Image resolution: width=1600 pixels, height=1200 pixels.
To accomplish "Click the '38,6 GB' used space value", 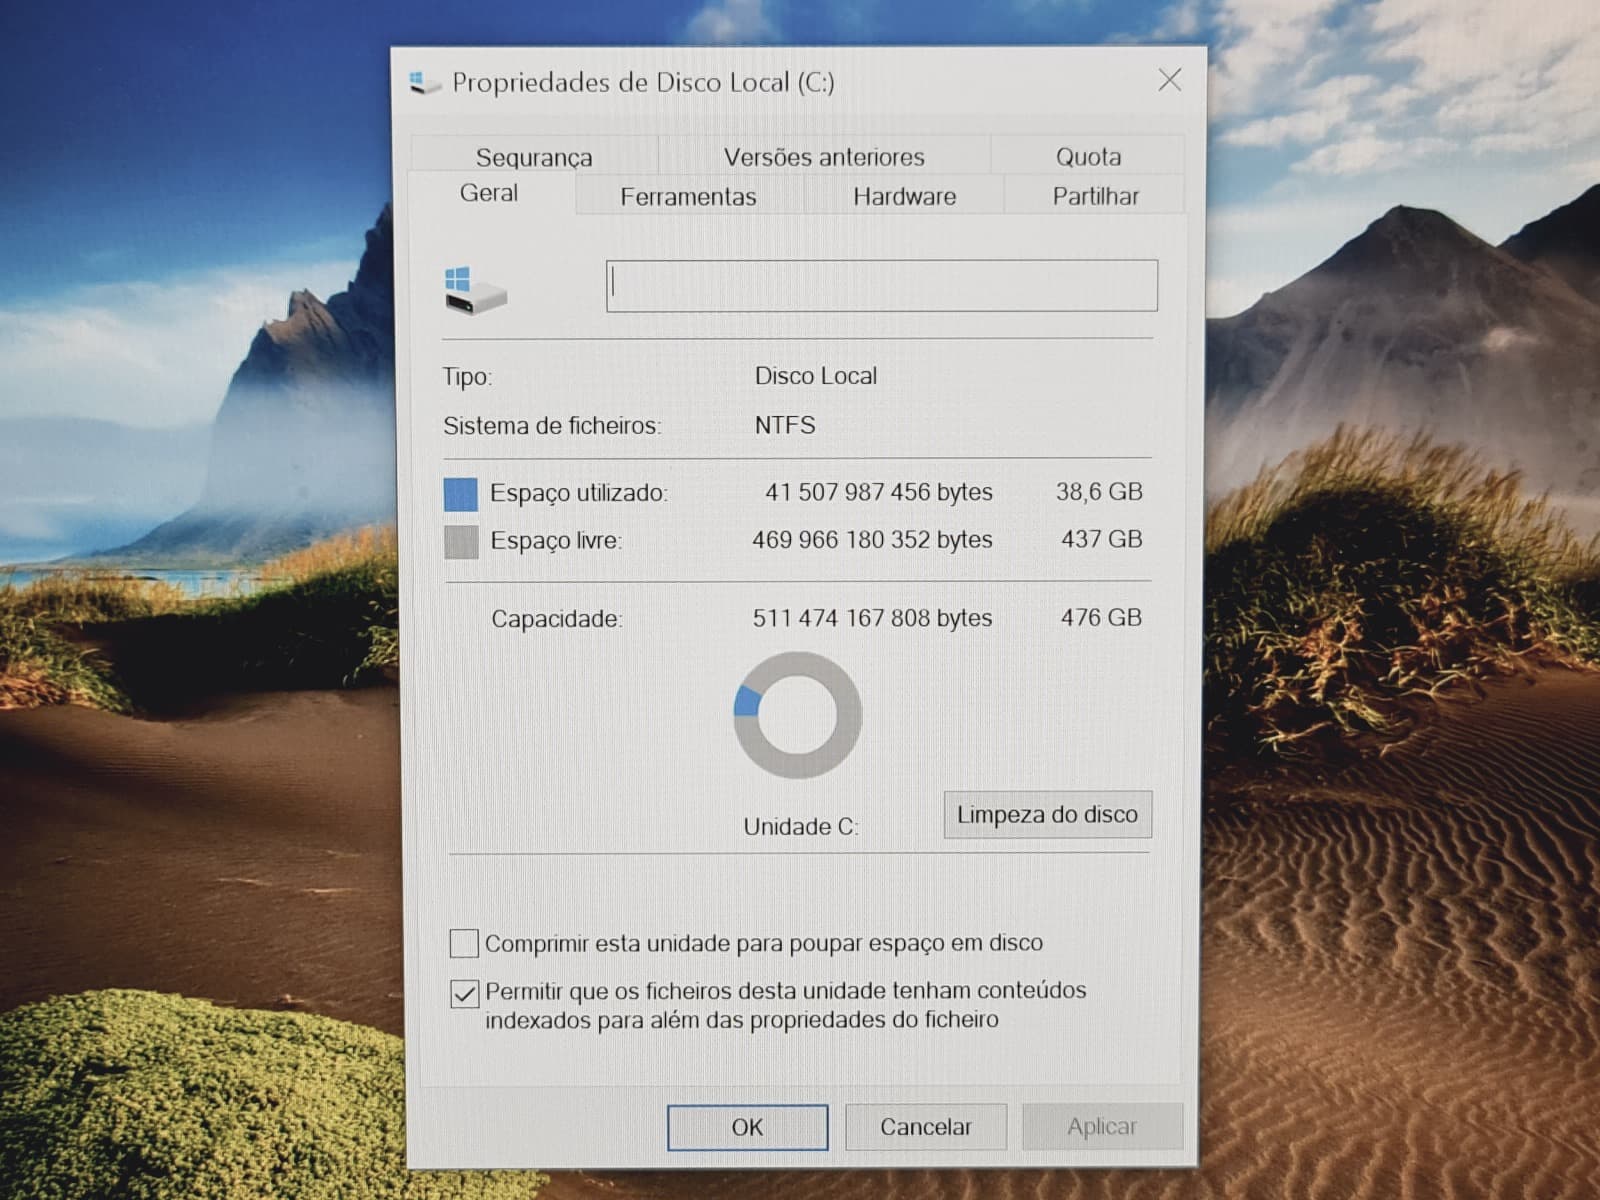I will point(1099,491).
